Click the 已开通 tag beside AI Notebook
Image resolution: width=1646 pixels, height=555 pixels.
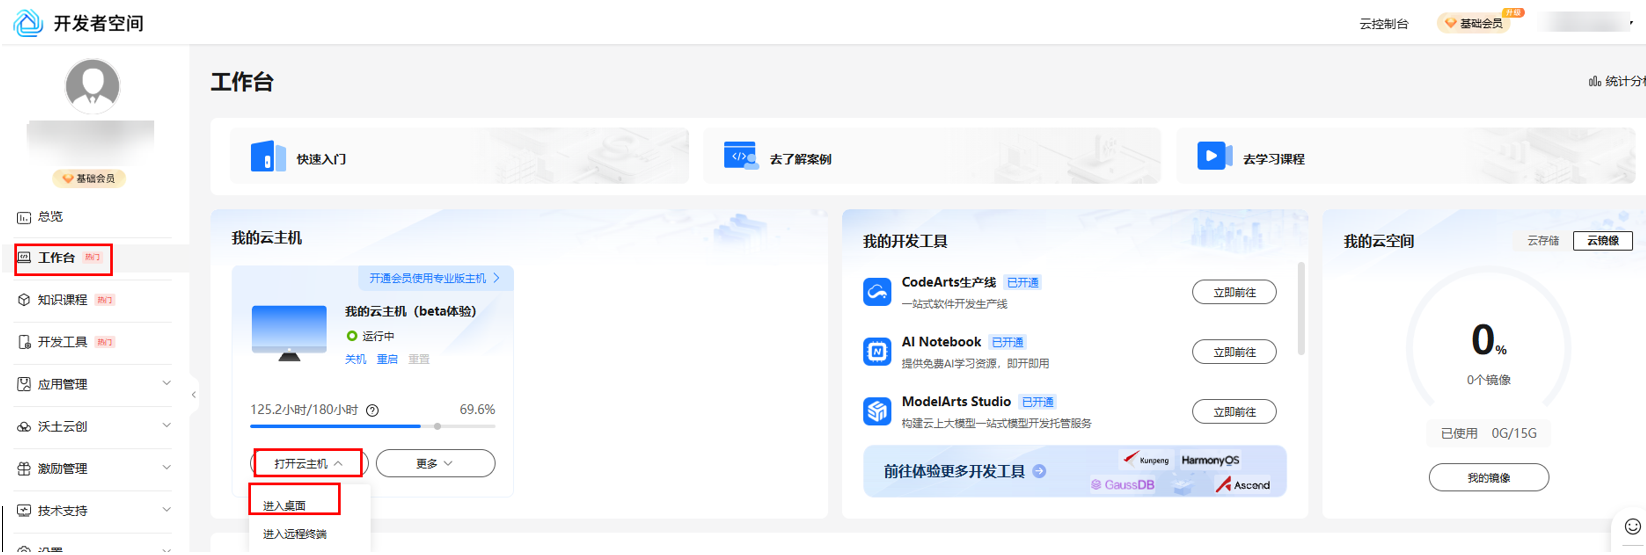pyautogui.click(x=1008, y=342)
